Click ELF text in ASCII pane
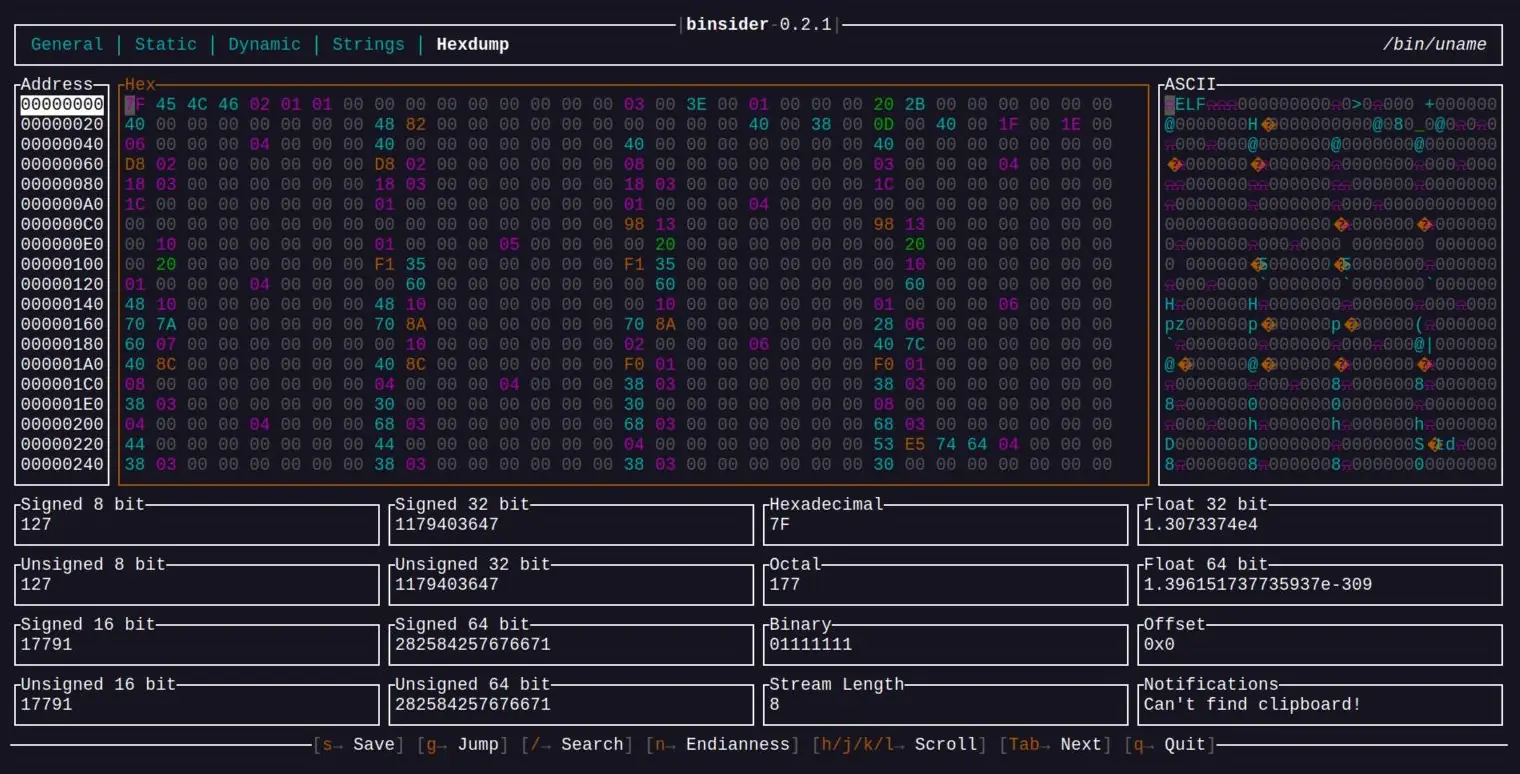This screenshot has width=1520, height=774. pyautogui.click(x=1190, y=104)
